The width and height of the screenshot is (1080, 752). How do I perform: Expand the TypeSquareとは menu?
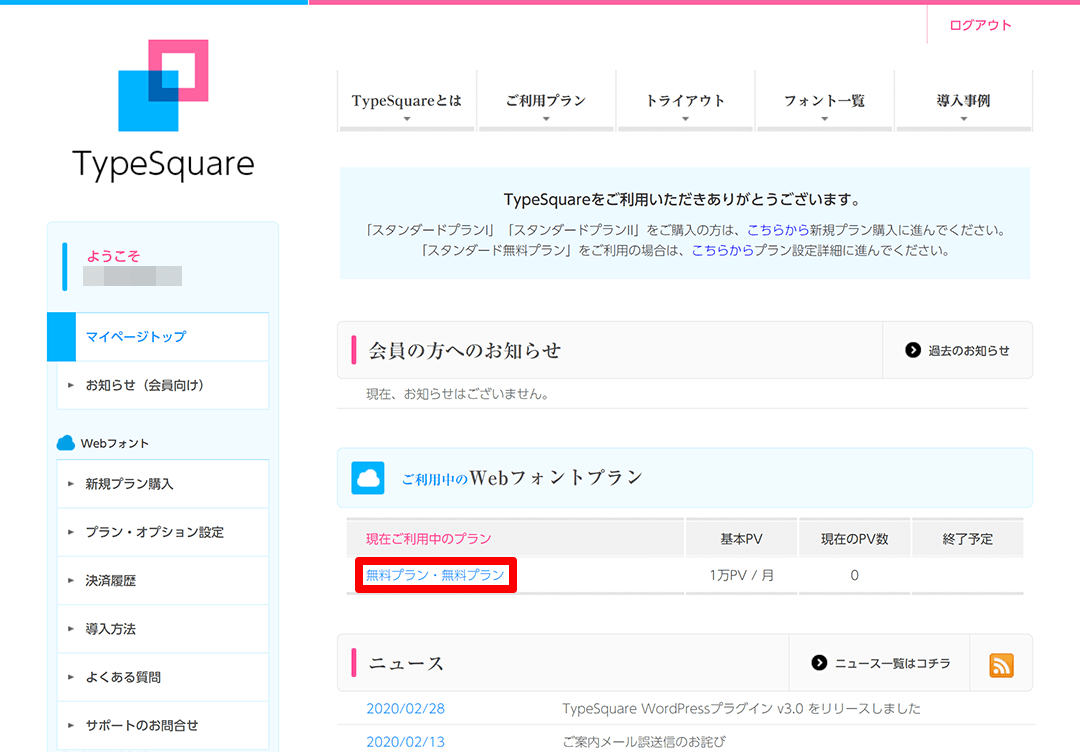tap(406, 101)
